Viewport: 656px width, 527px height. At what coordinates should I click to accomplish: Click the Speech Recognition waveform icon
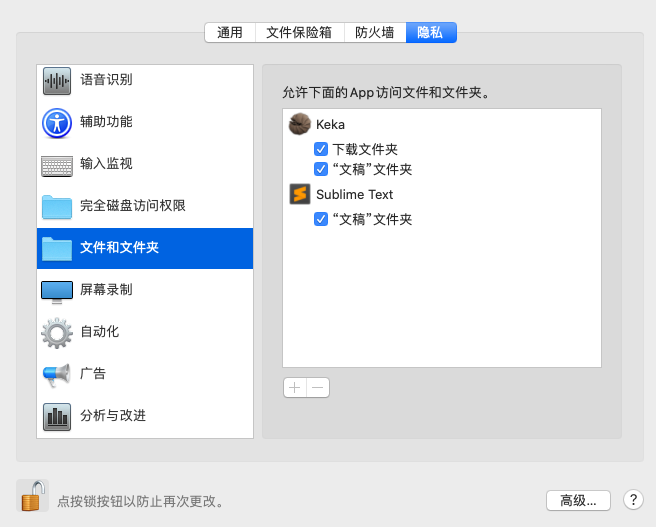pos(57,81)
